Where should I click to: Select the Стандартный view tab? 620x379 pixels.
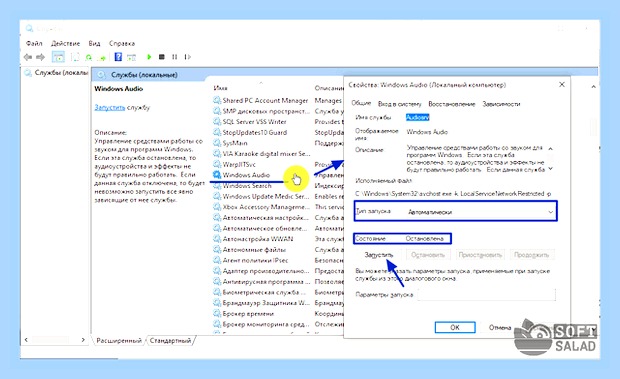click(x=170, y=340)
